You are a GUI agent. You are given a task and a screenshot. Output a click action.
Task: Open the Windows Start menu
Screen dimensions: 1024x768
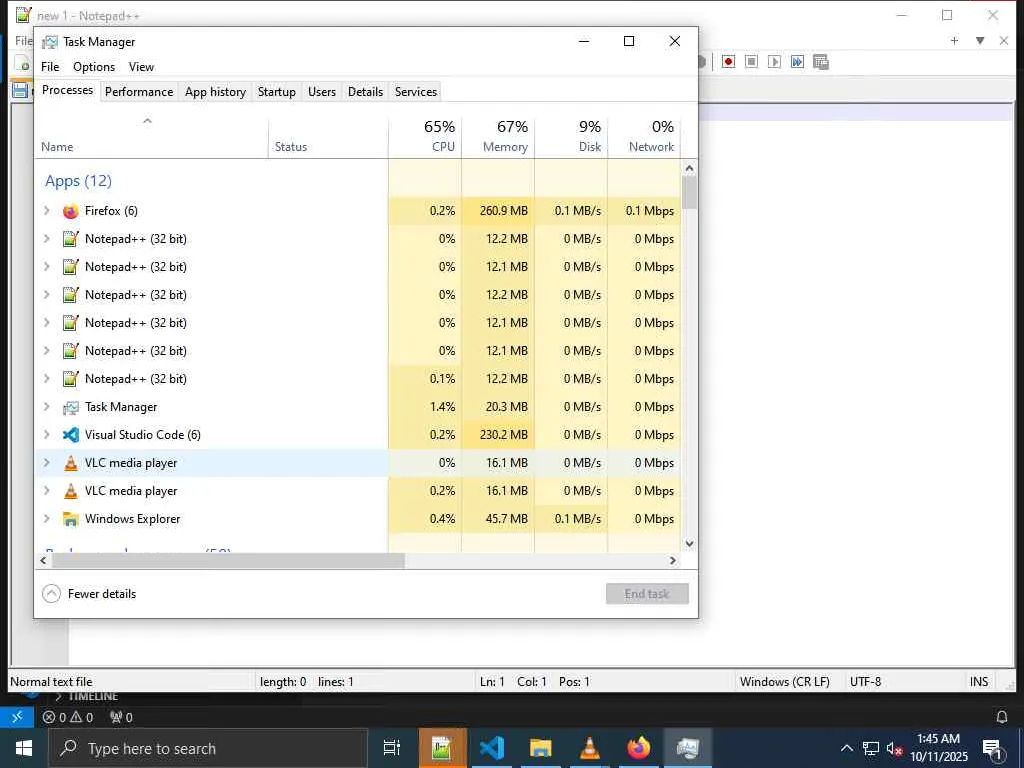pos(24,748)
